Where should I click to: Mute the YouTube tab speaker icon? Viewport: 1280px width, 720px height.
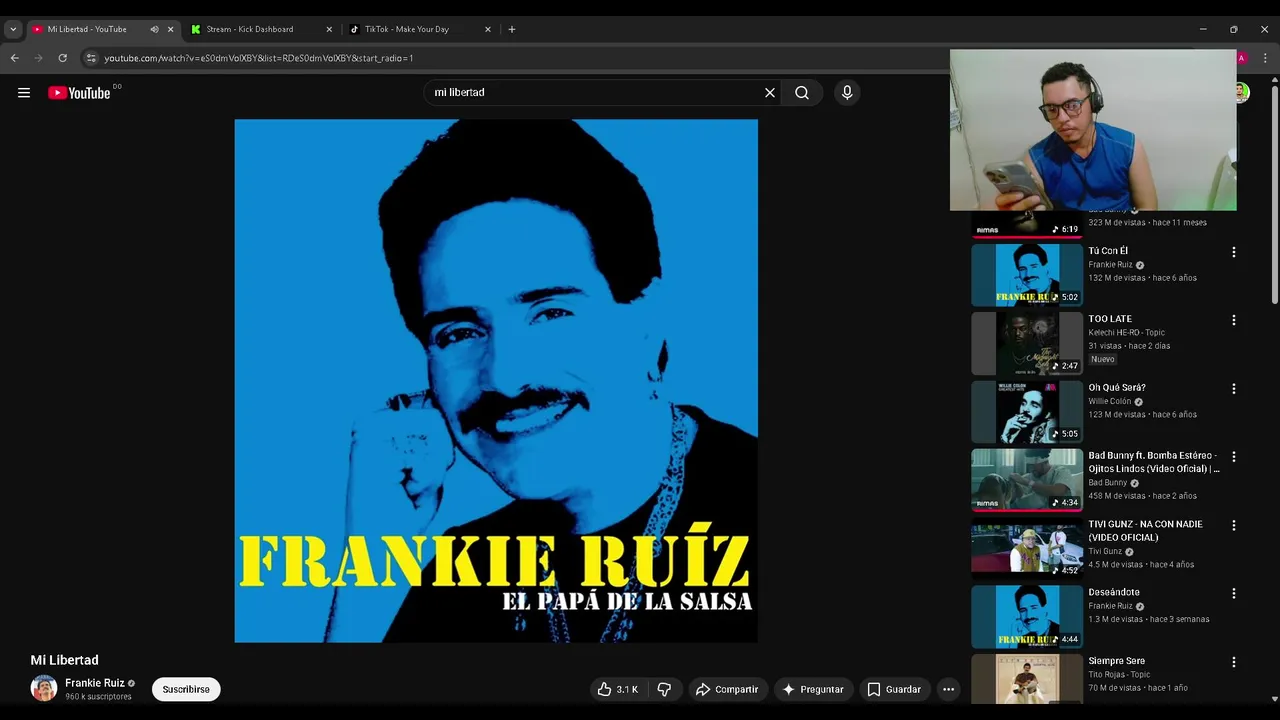pos(154,29)
